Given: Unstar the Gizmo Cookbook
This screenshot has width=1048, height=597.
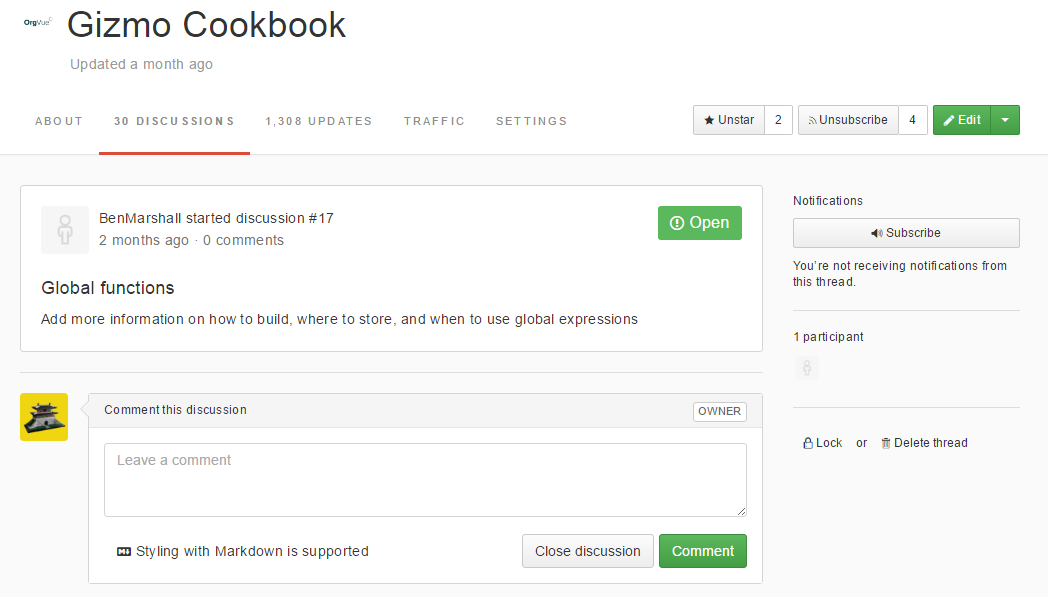Looking at the screenshot, I should [x=729, y=120].
